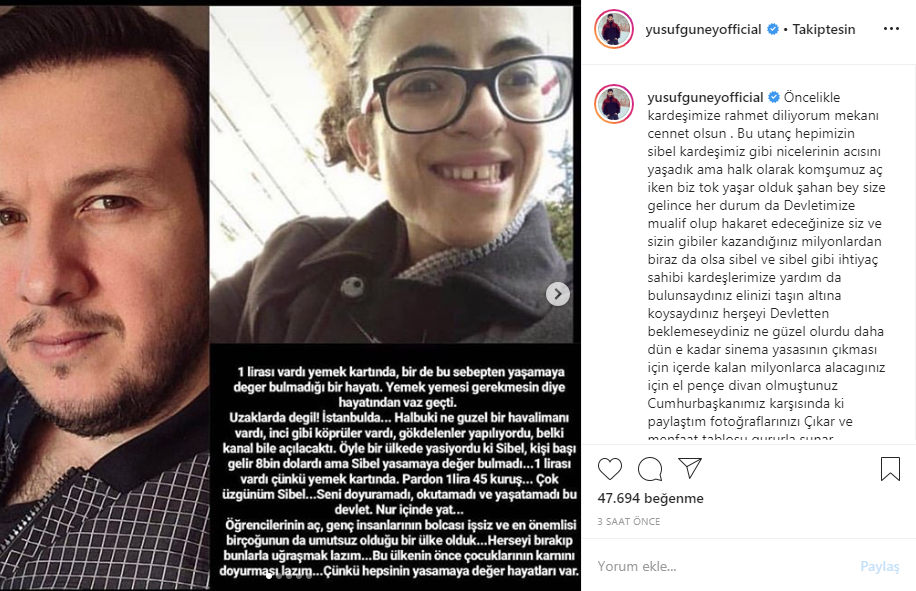Open the profile avatar in post header
This screenshot has height=591, width=916.
614,29
